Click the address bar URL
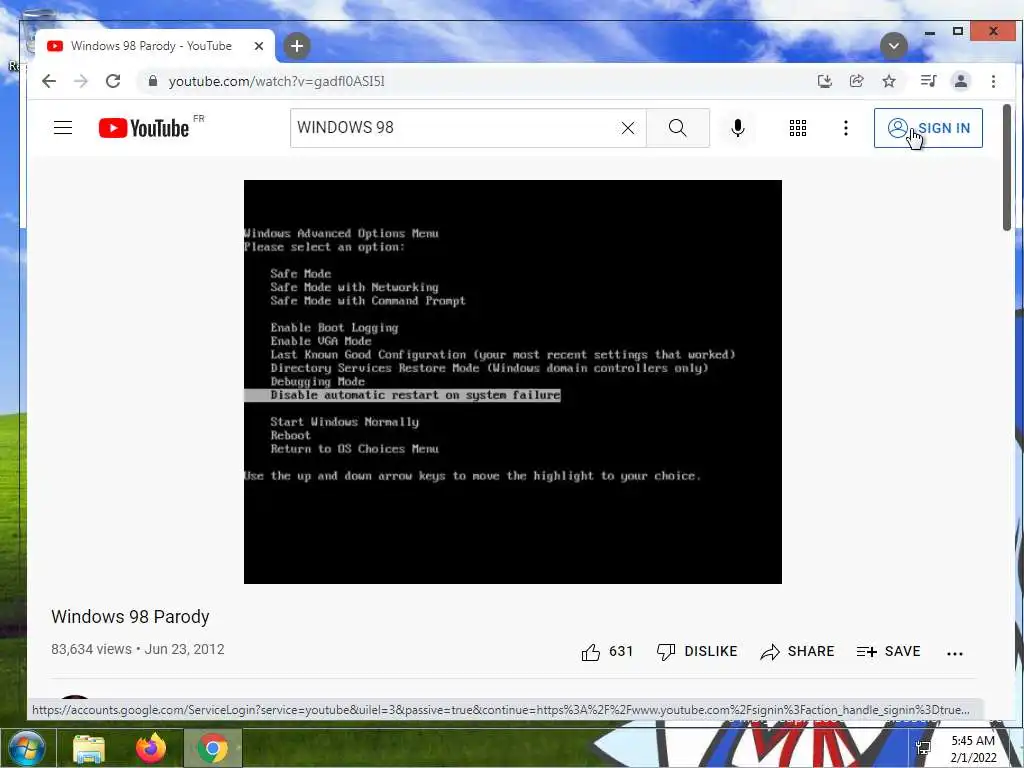Screen dimensions: 1024x768 276,82
